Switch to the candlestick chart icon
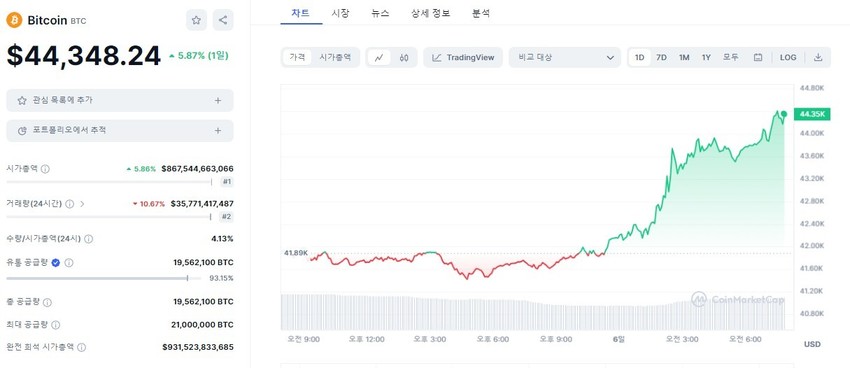The width and height of the screenshot is (850, 368). point(403,57)
